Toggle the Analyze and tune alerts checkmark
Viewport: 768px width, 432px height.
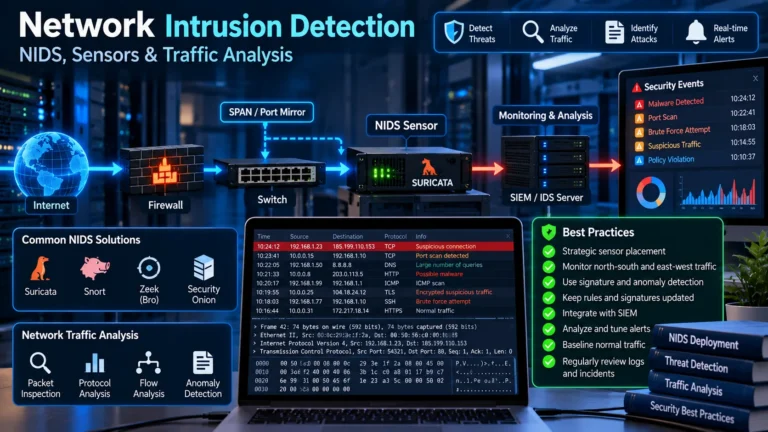tap(549, 329)
